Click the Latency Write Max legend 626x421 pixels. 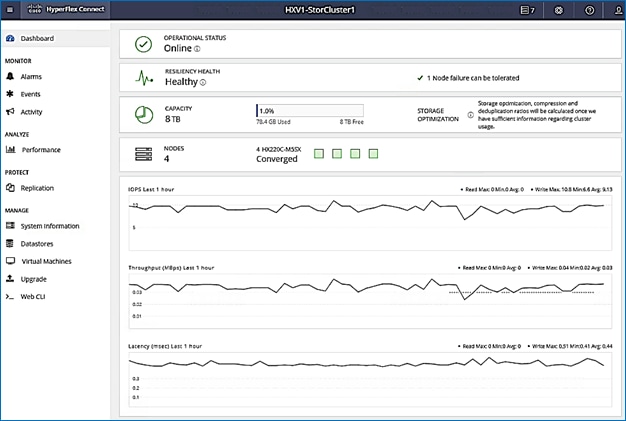pyautogui.click(x=570, y=346)
